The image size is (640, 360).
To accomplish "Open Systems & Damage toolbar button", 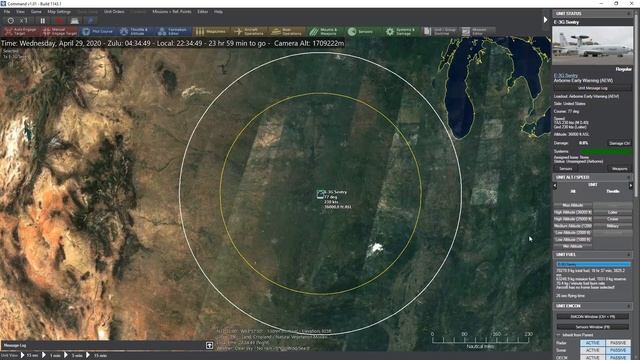I will click(x=401, y=31).
